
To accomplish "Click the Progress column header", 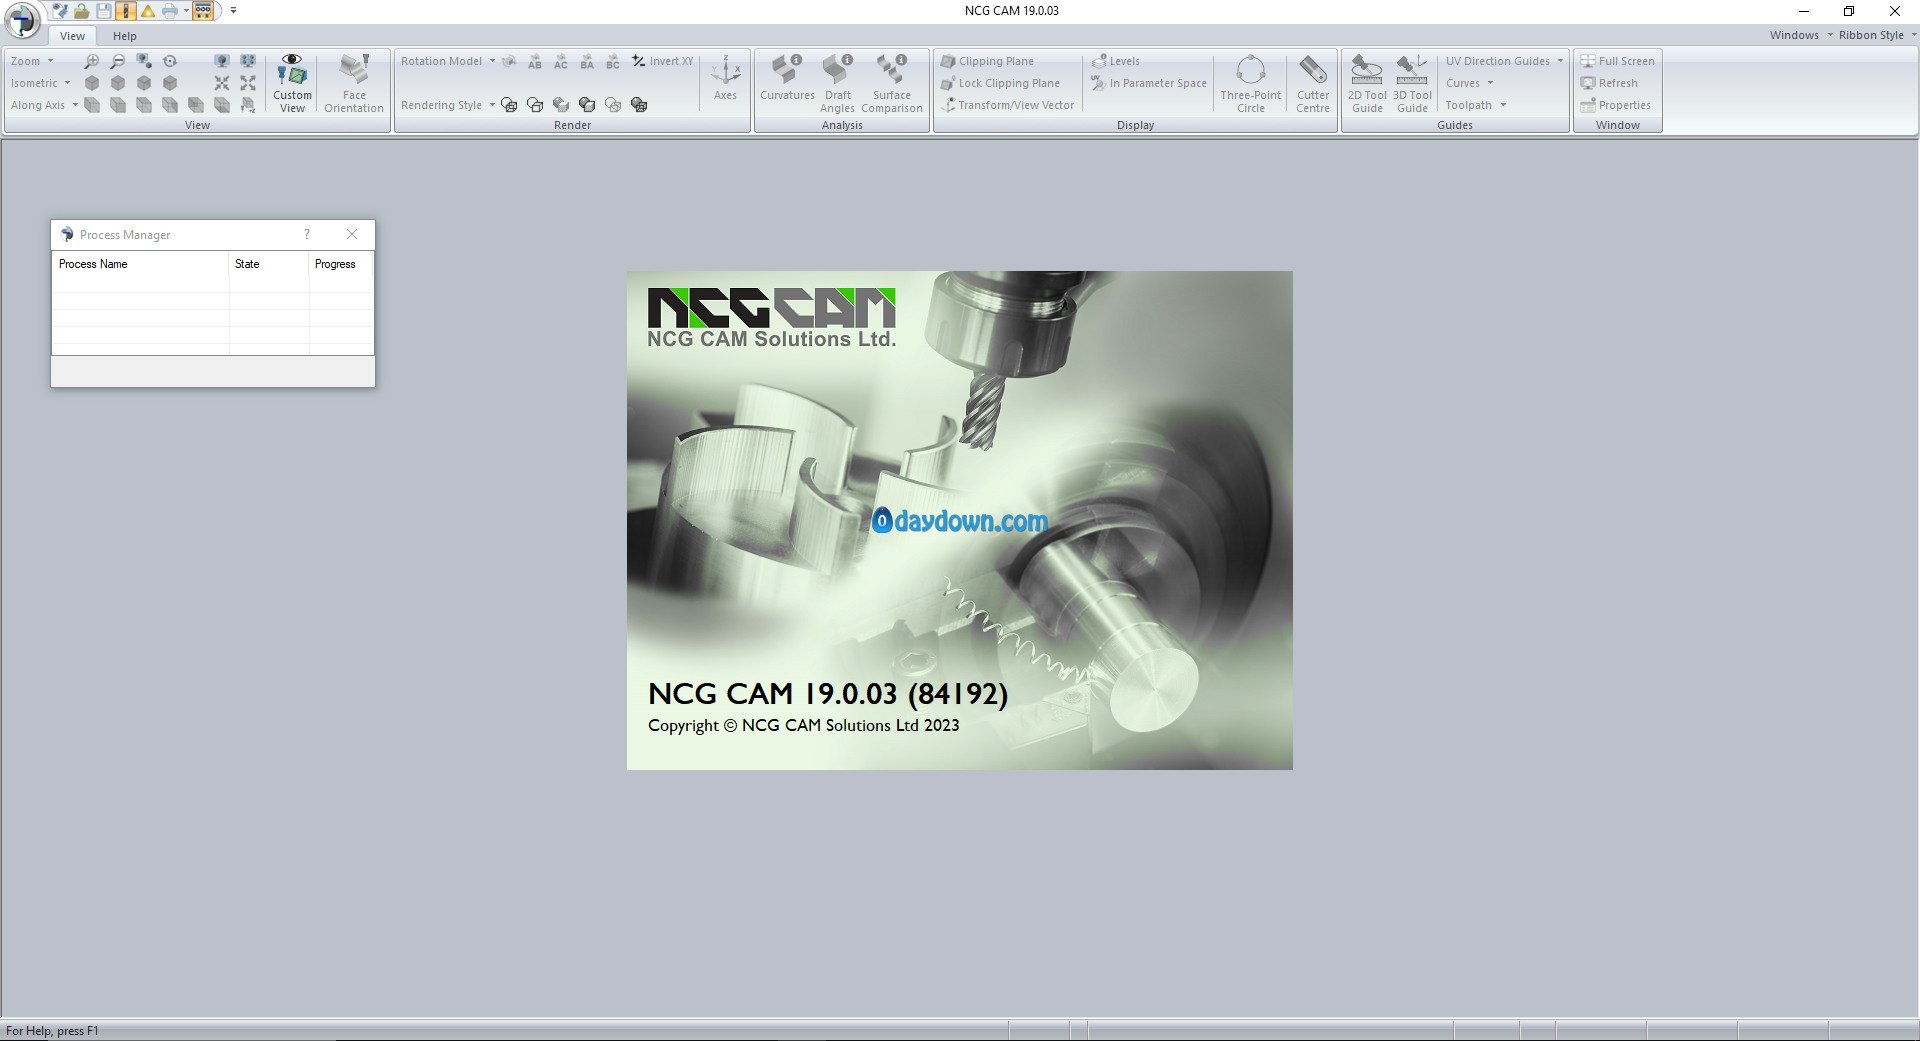I will pos(341,264).
